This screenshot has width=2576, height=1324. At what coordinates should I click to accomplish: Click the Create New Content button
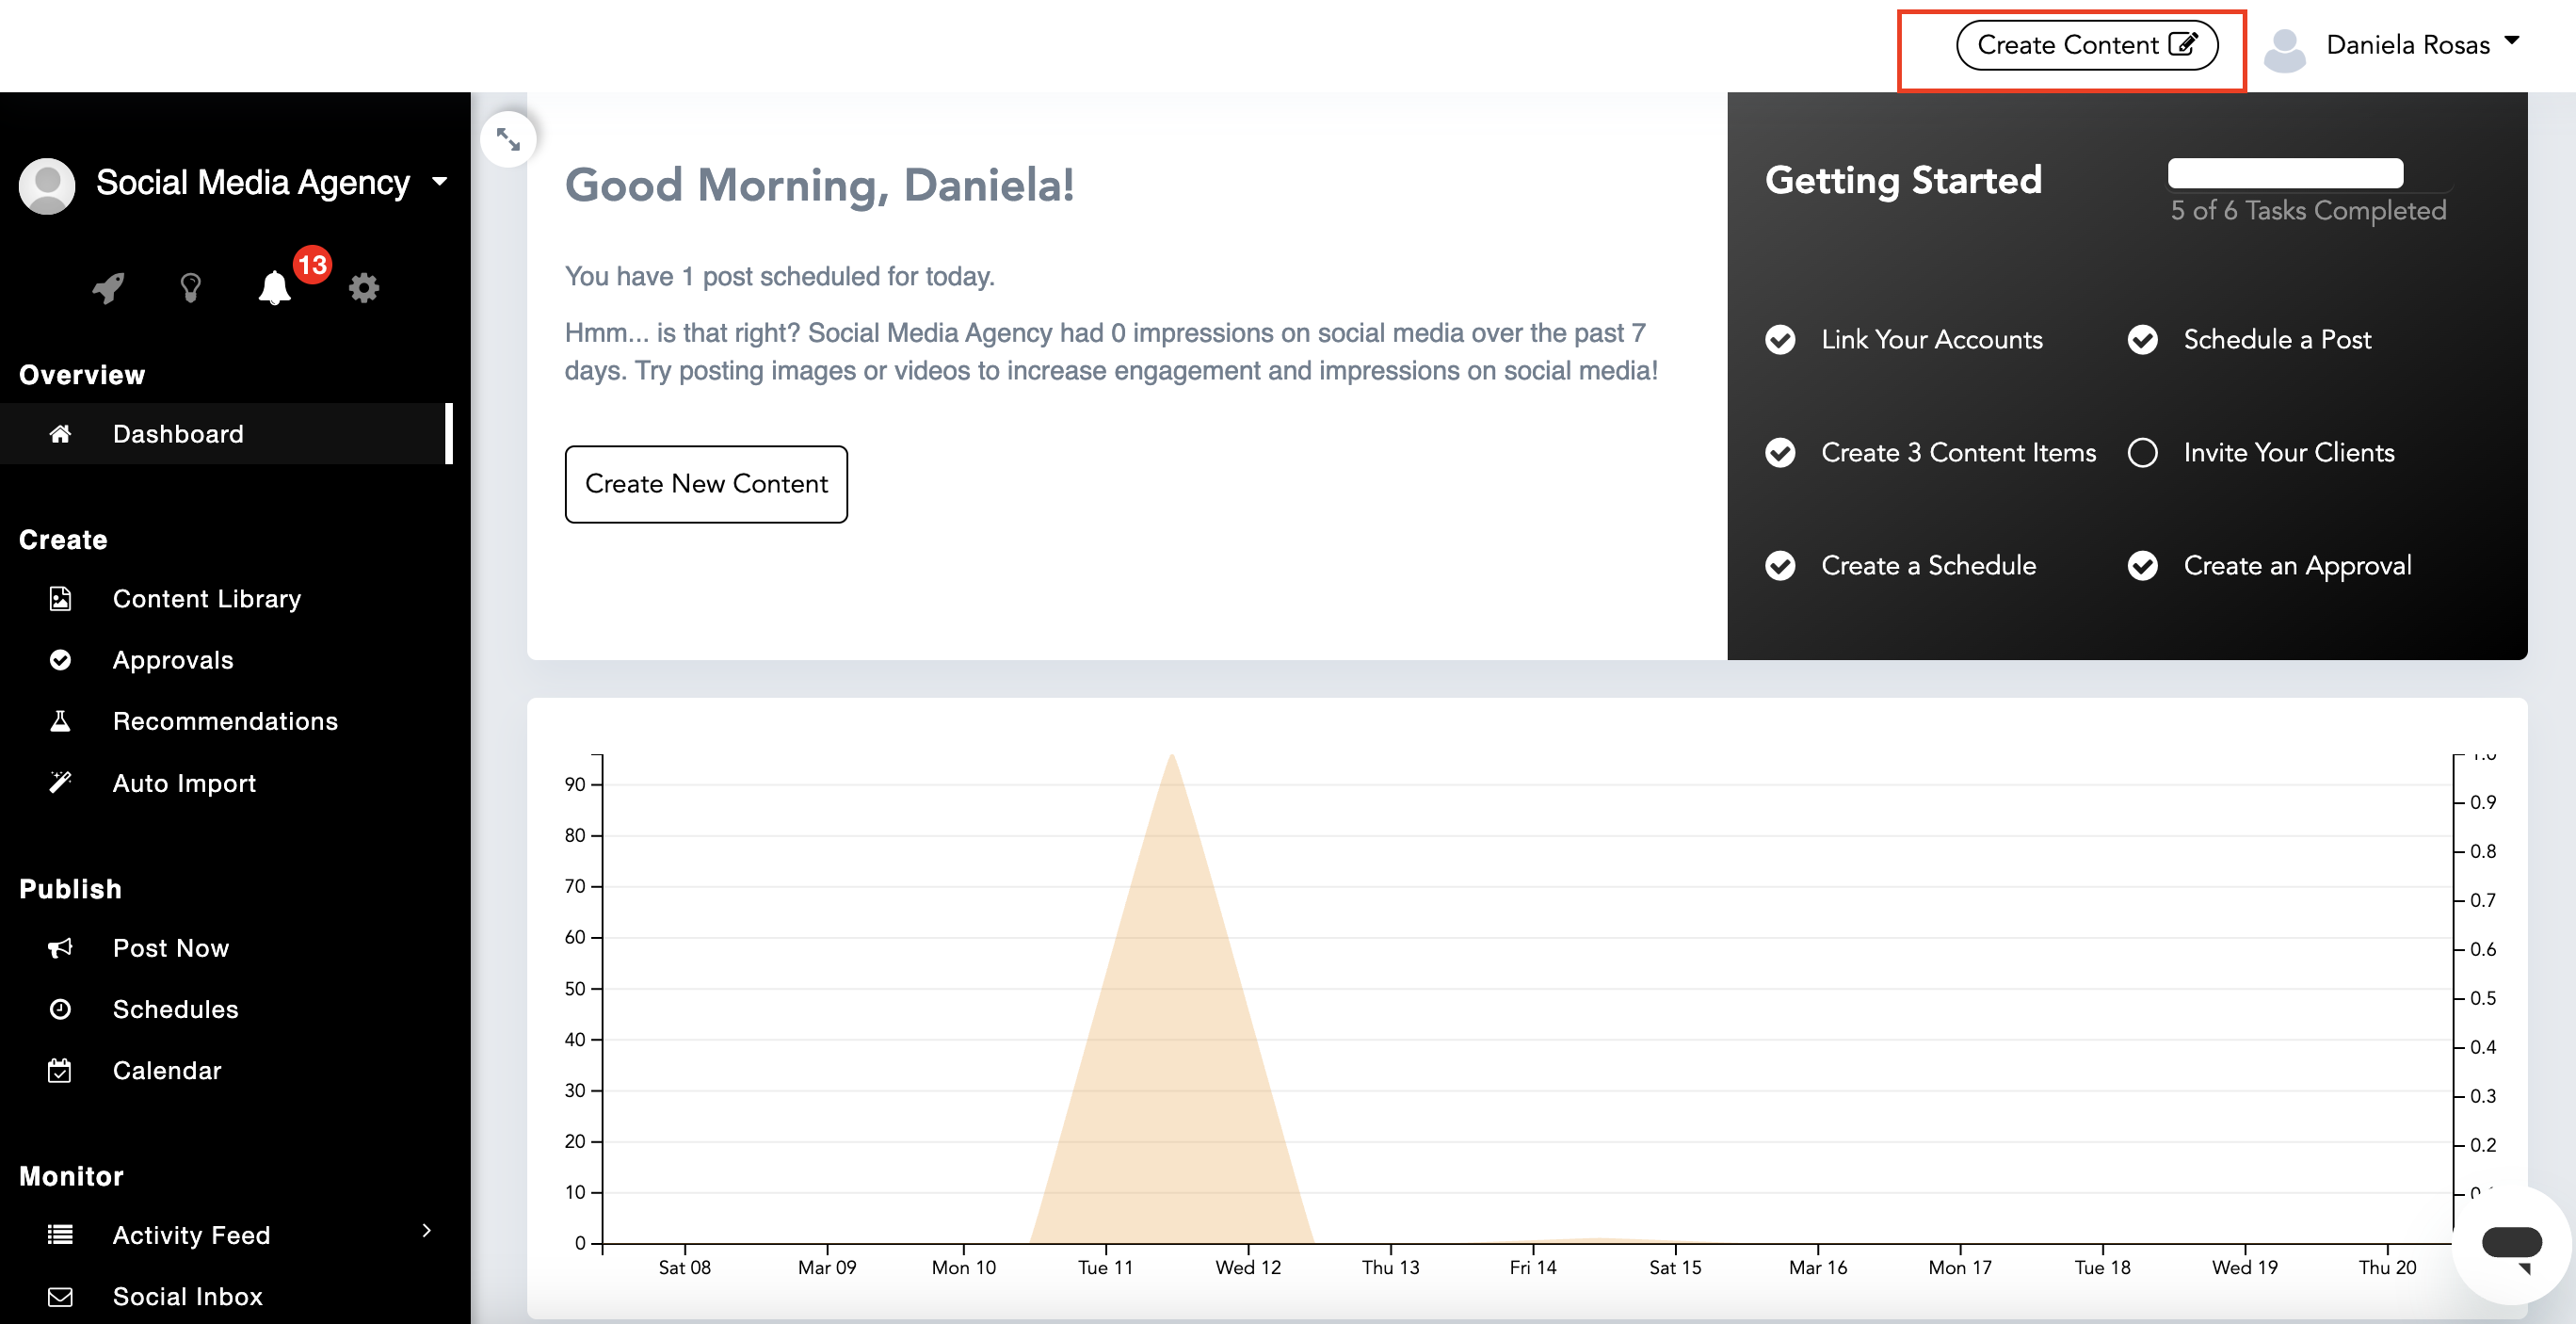pos(706,484)
